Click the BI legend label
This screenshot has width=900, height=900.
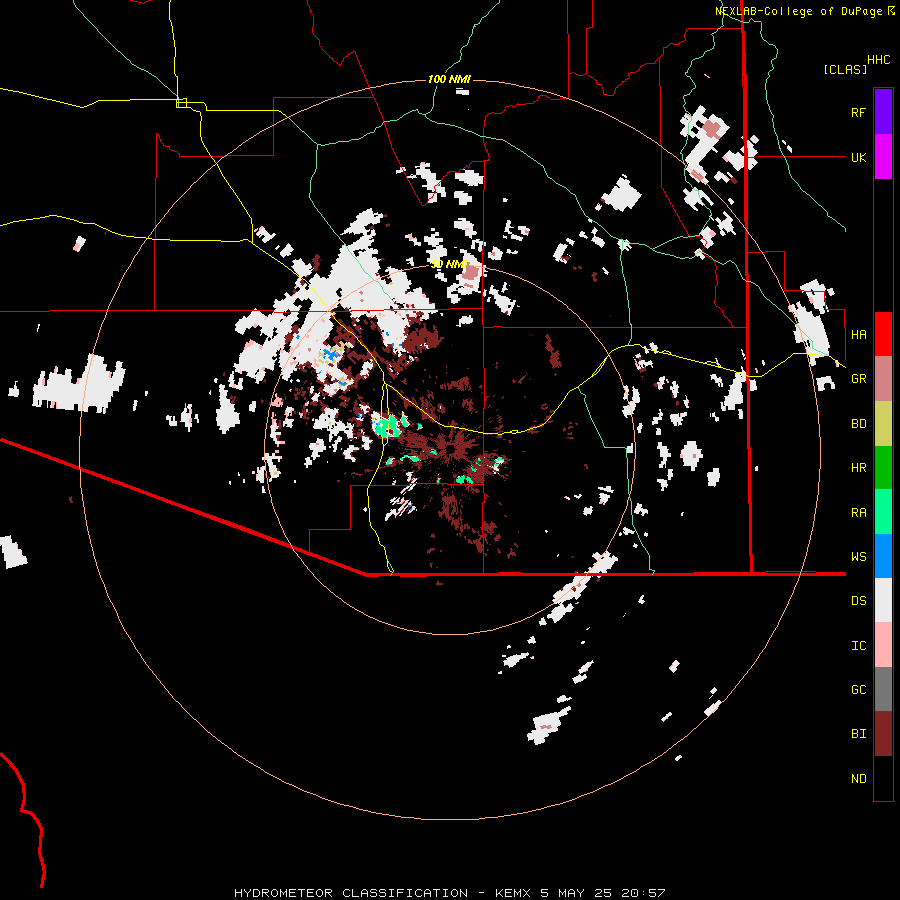point(858,734)
